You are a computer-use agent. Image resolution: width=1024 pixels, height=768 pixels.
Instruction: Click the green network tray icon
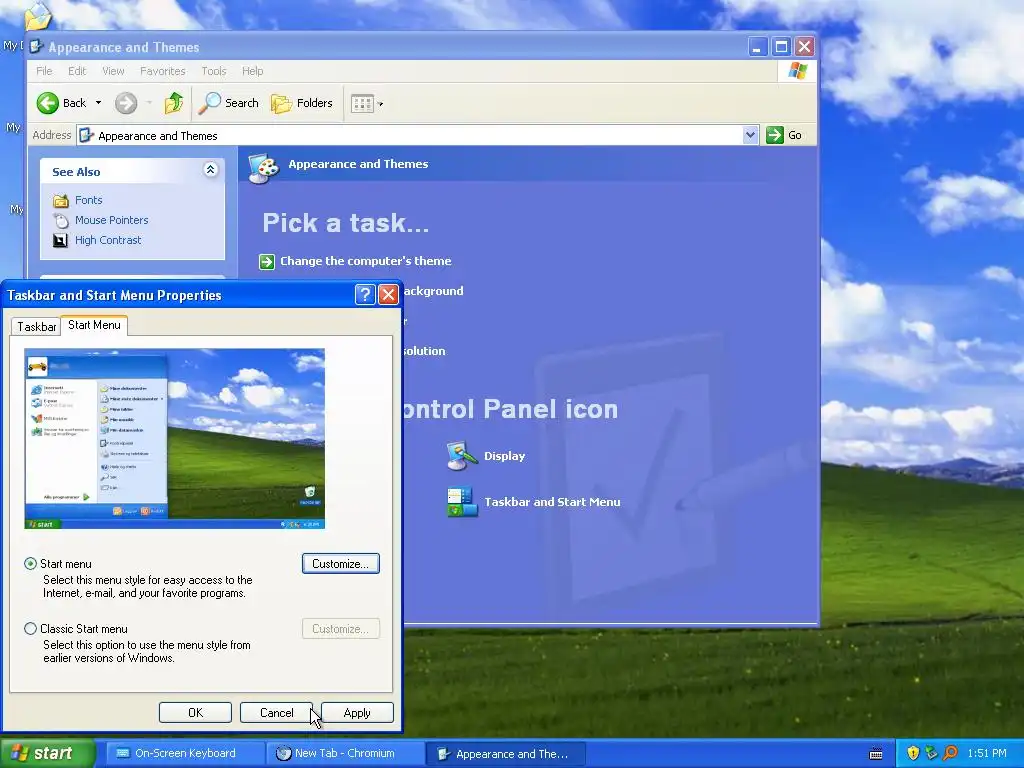coord(931,753)
